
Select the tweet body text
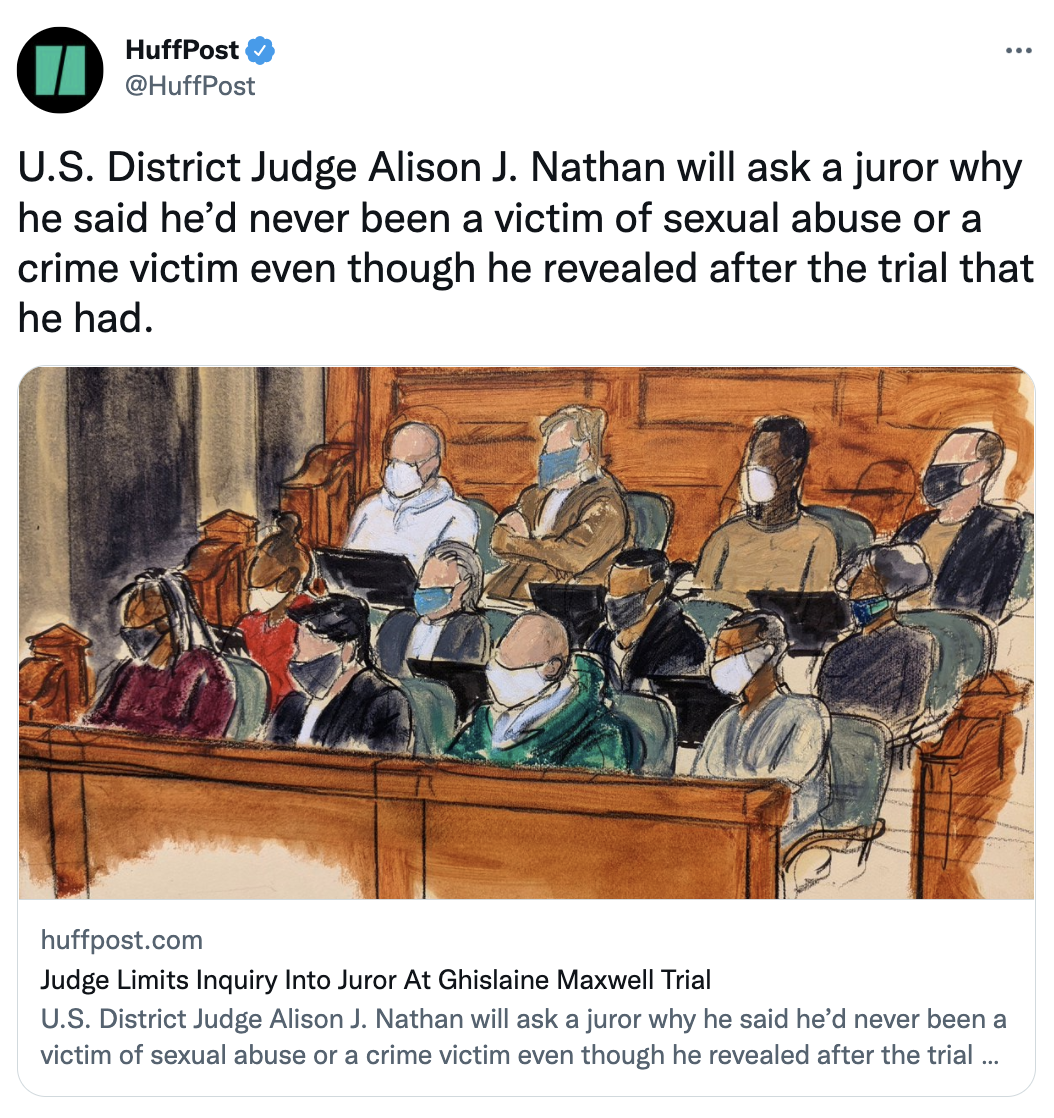526,243
